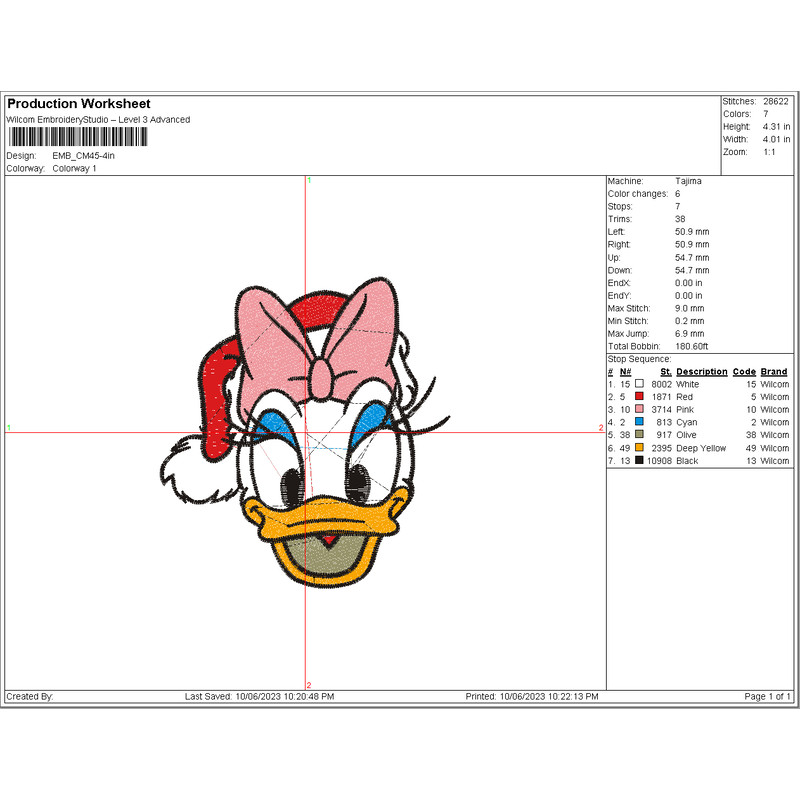Screen dimensions: 800x800
Task: Click the St. column header
Action: pos(665,371)
